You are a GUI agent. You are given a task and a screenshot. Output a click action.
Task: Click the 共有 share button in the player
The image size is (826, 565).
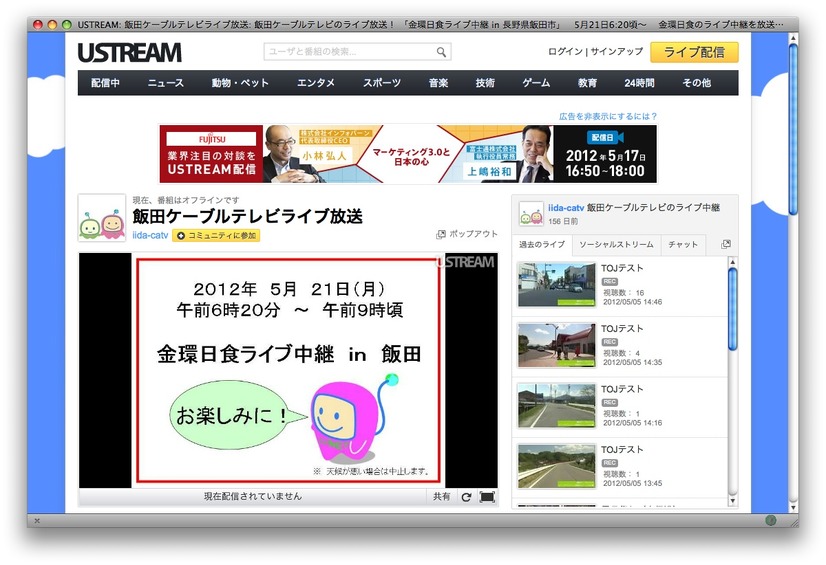coord(441,497)
